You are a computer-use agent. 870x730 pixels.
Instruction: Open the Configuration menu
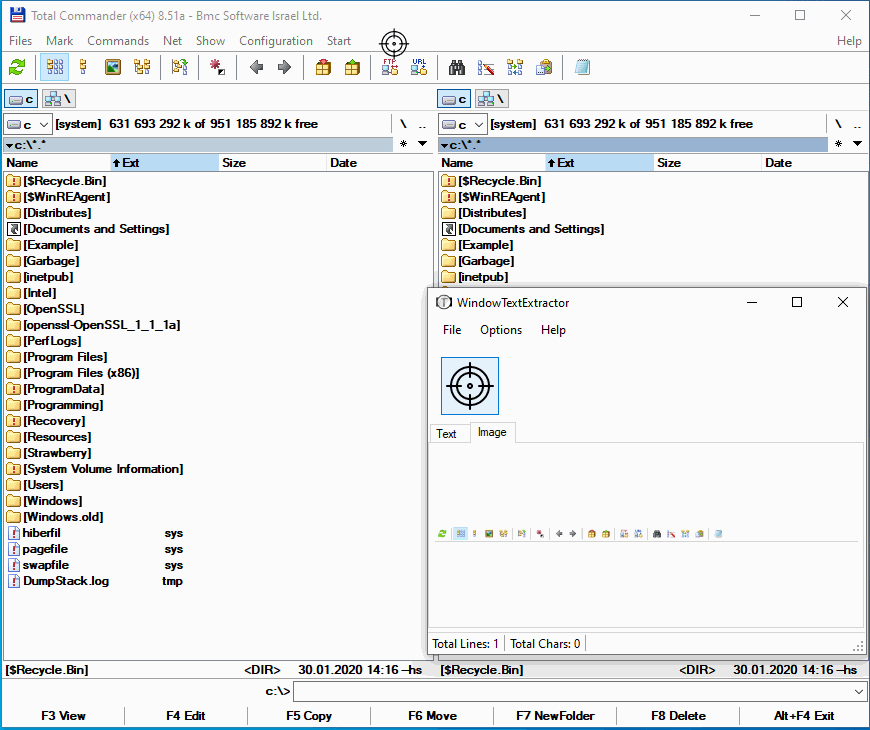(x=276, y=41)
